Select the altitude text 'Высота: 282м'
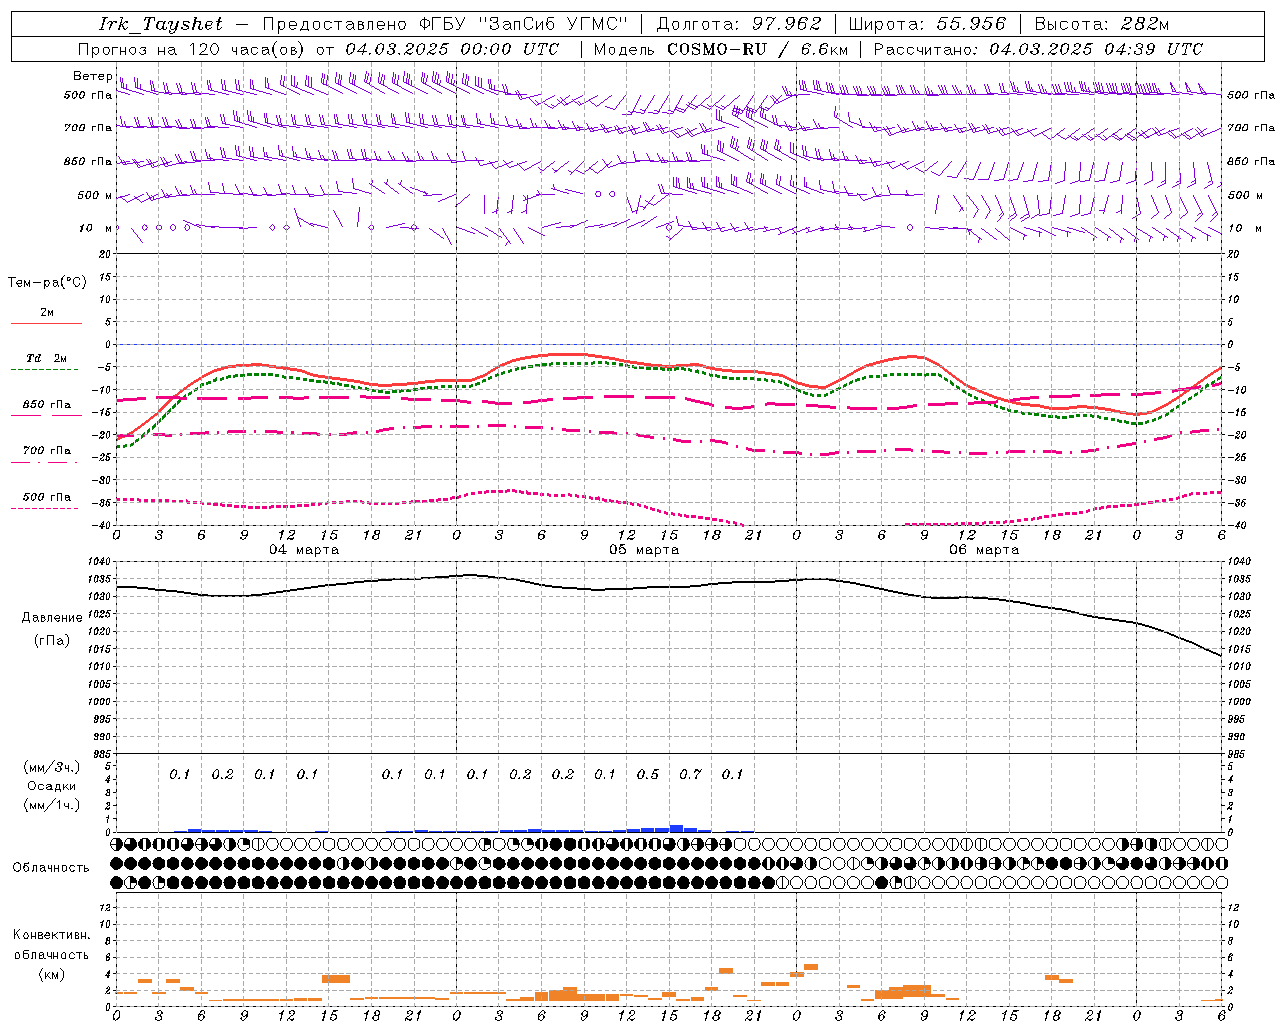The width and height of the screenshot is (1280, 1024). 1102,24
